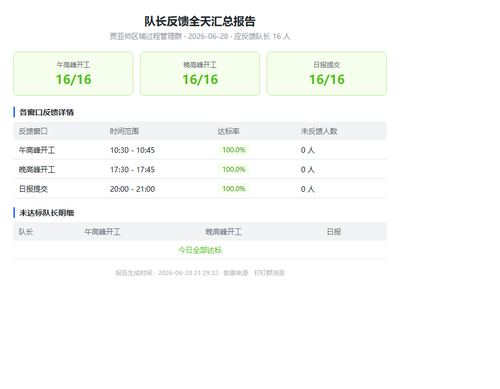
Task: Select the 晚高峰开工 summary card label
Action: (x=200, y=65)
